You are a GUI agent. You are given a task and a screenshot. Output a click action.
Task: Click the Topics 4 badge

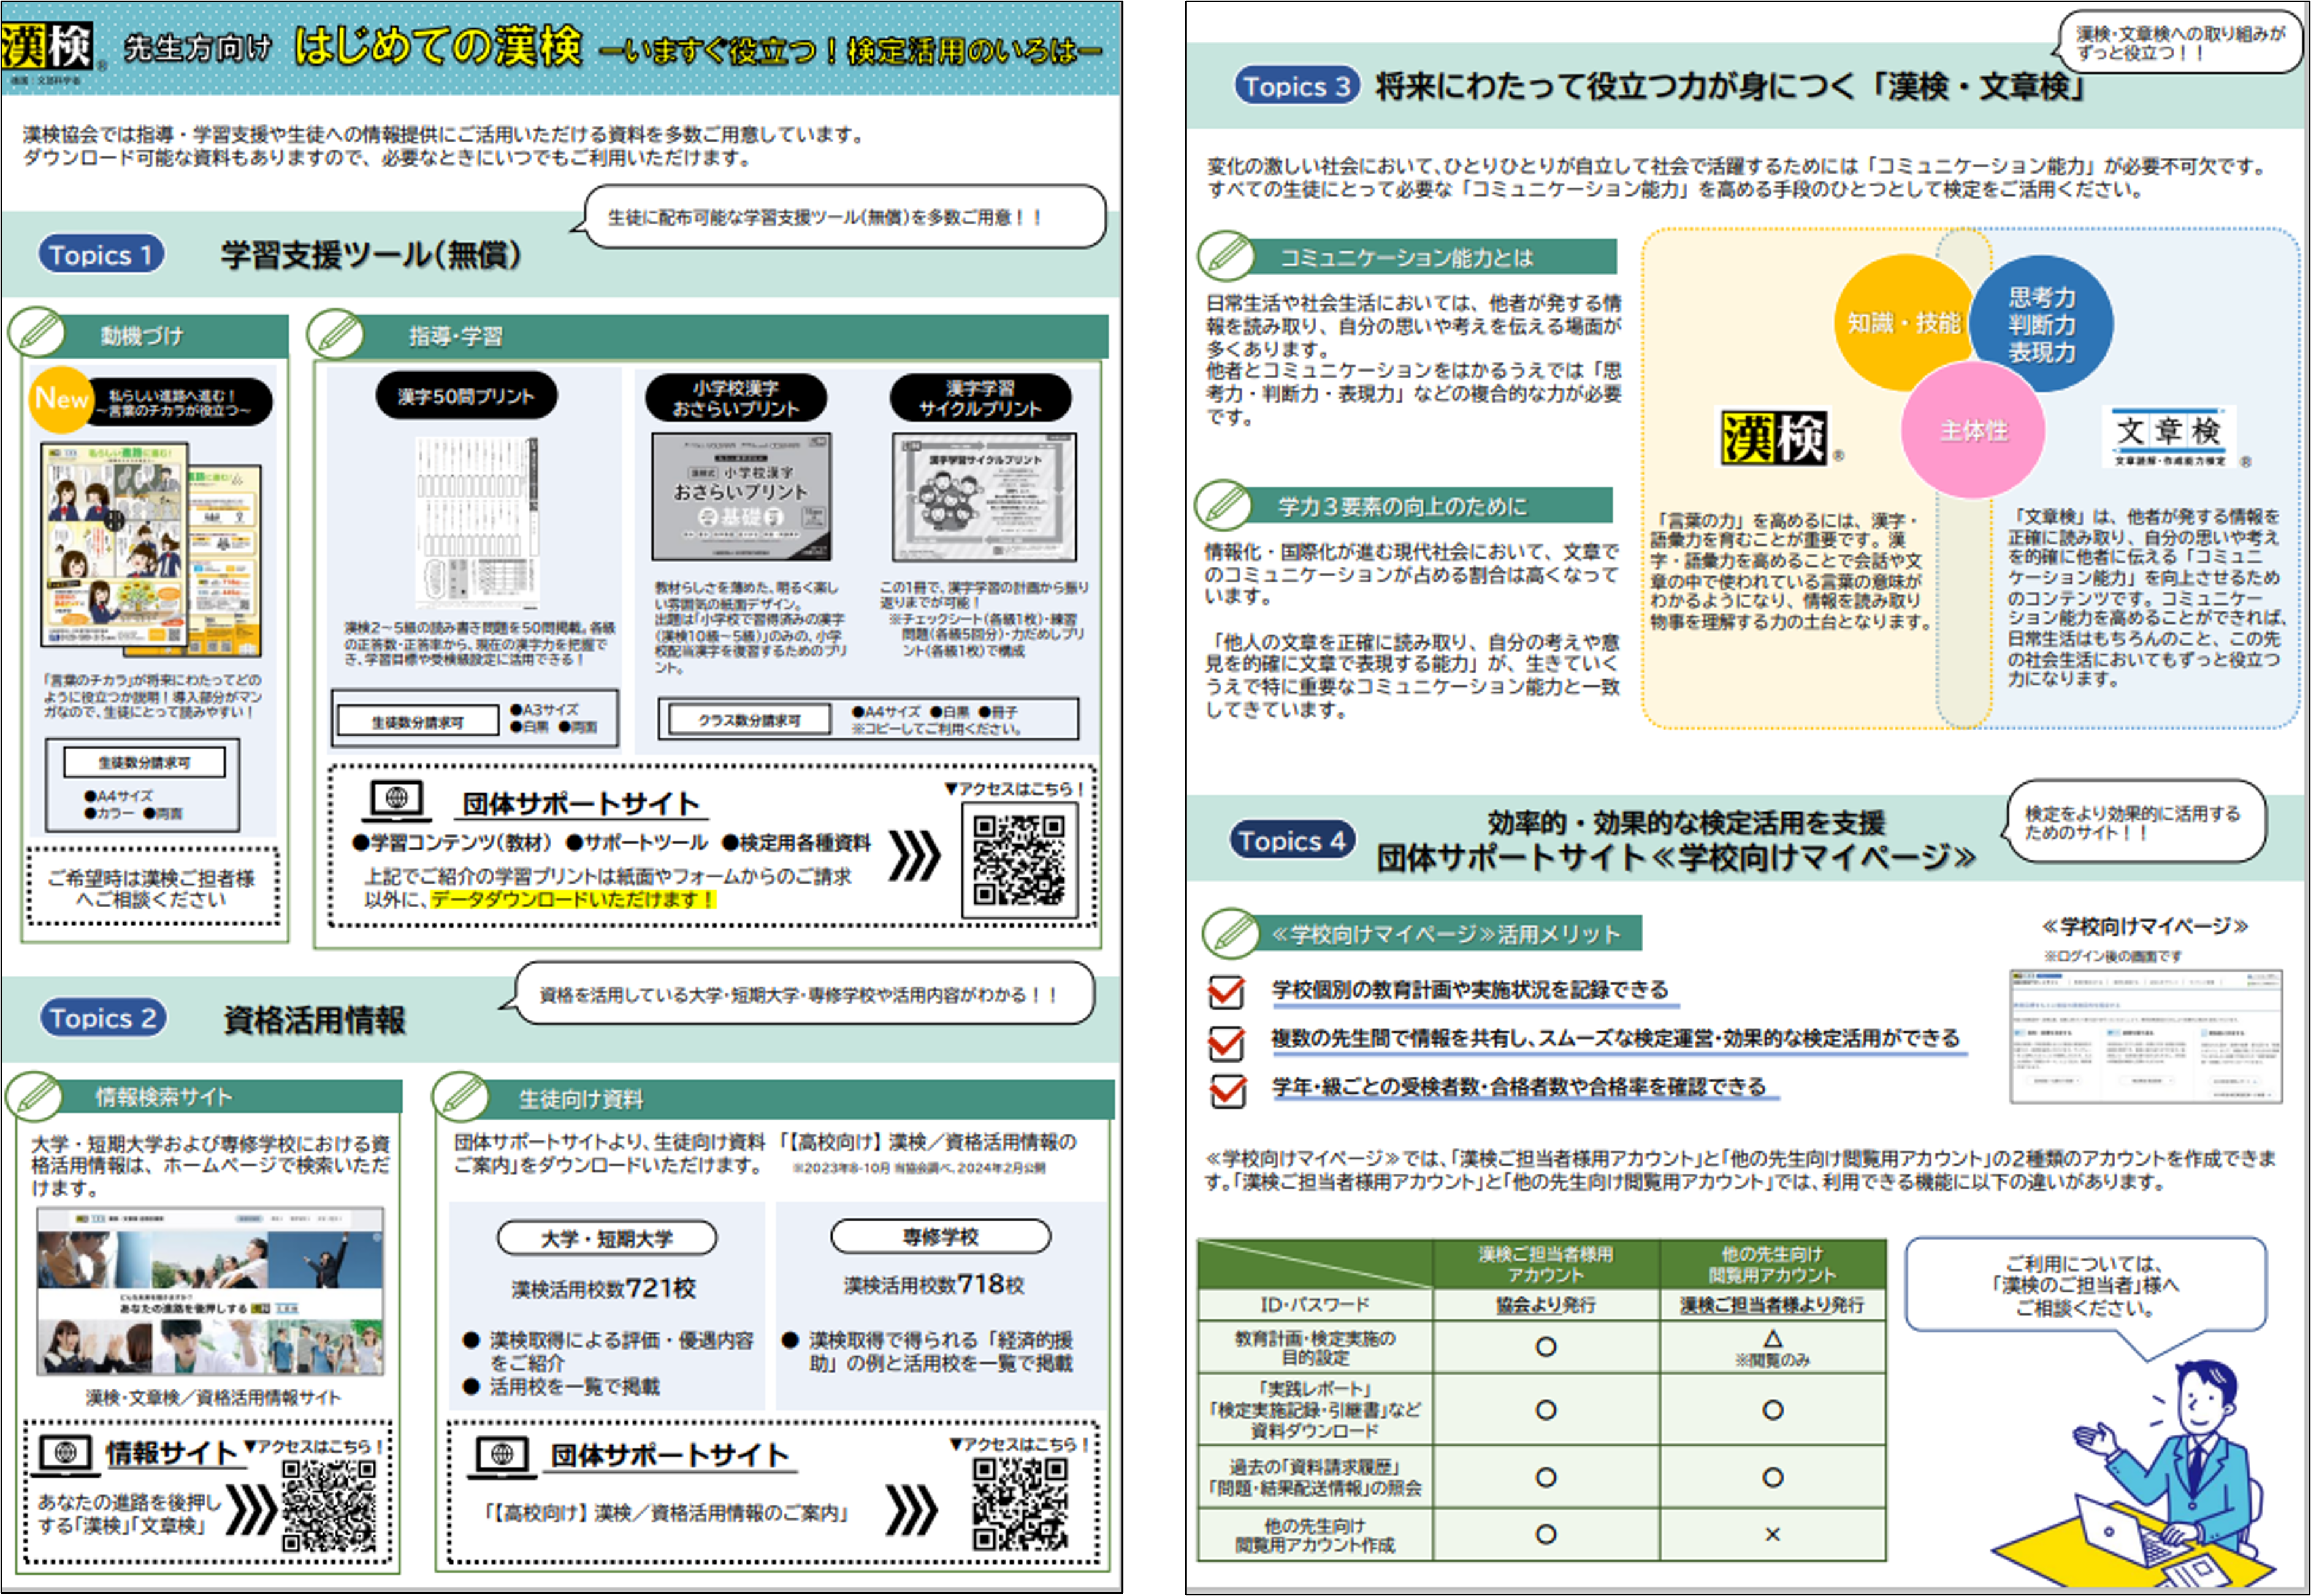1293,841
